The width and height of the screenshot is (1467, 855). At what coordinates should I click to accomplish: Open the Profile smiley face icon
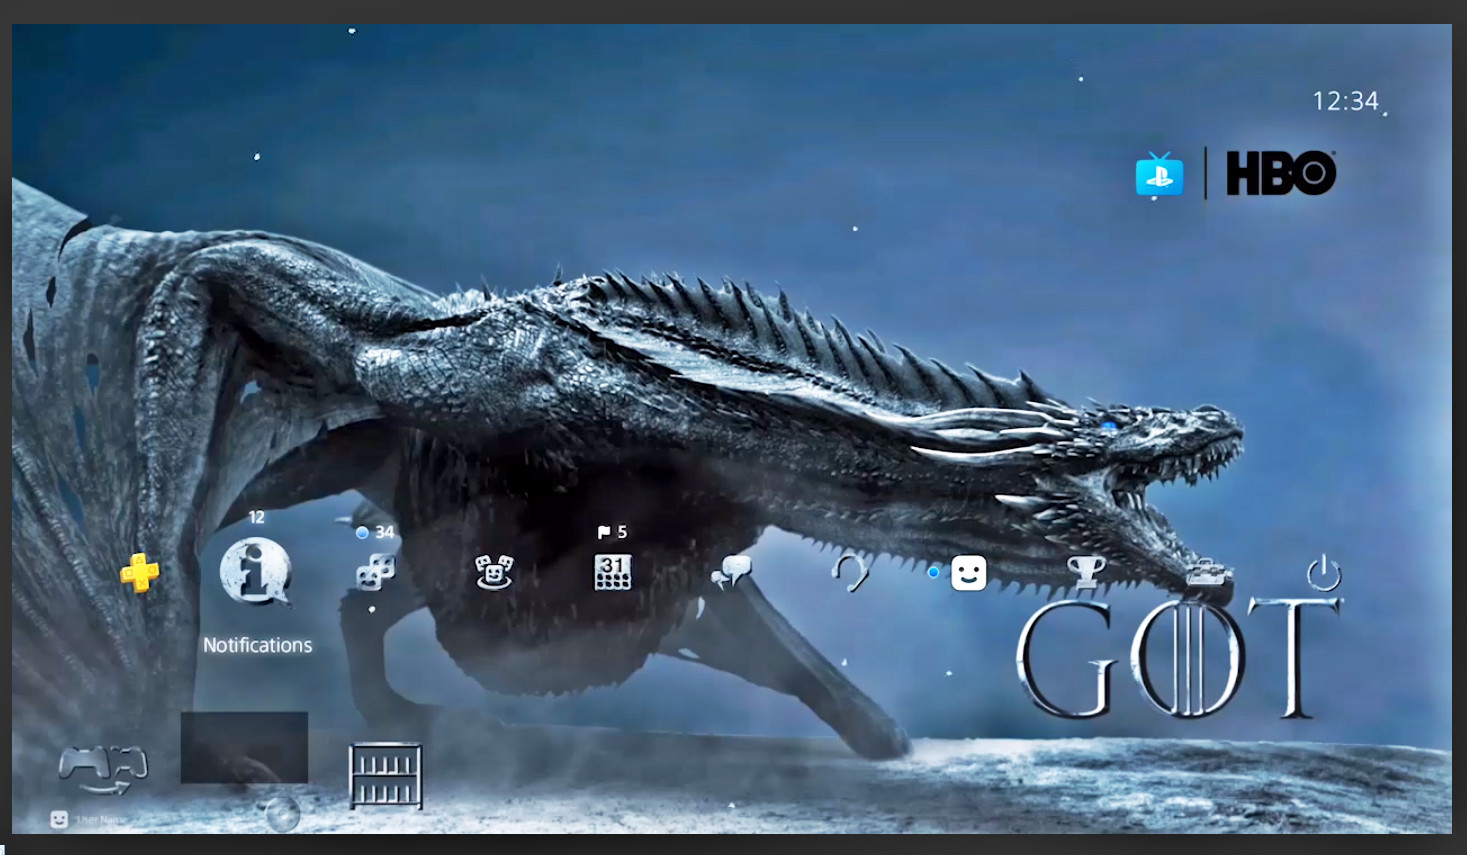968,573
